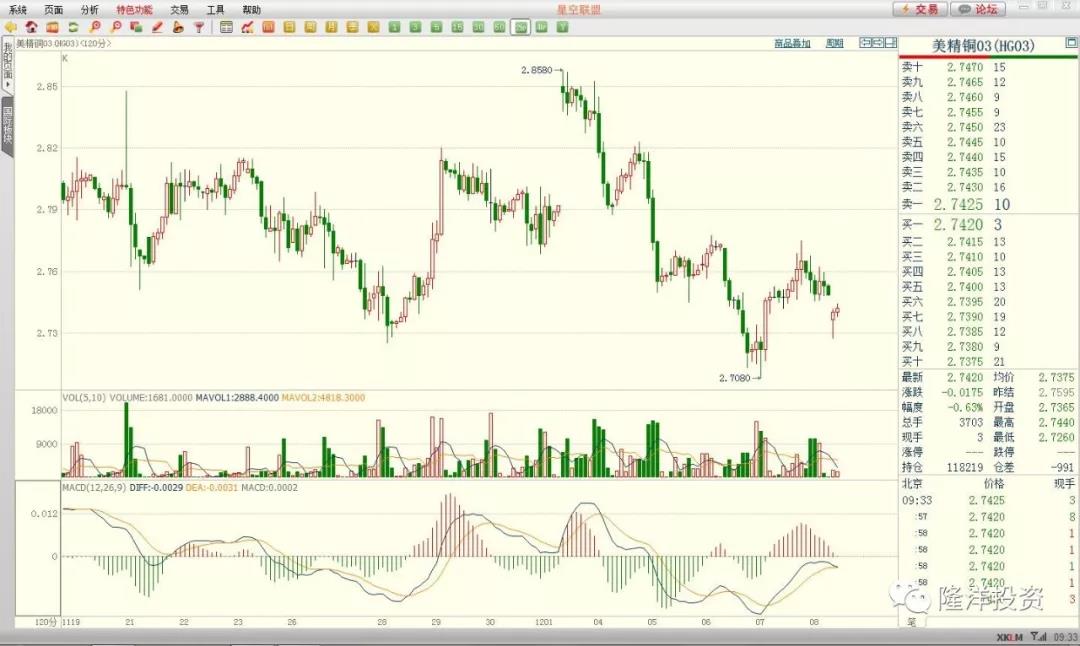Click the right-arrow box icon above chart

tap(878, 43)
